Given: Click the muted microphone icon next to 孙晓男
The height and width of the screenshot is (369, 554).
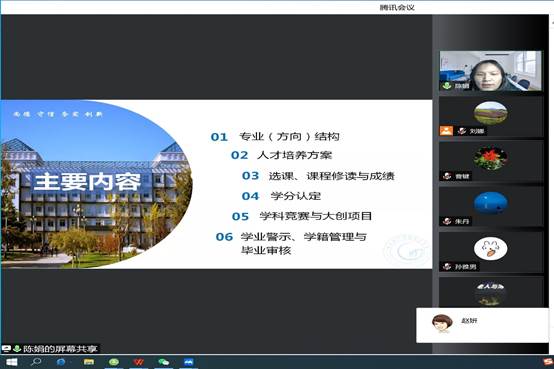Looking at the screenshot, I should (447, 266).
